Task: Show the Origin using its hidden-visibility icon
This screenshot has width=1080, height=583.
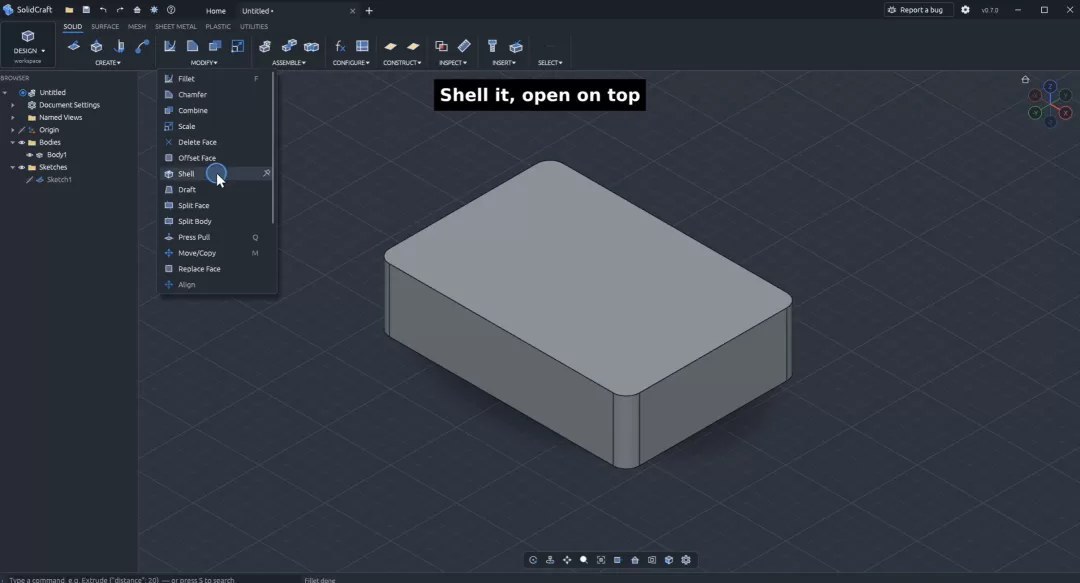Action: tap(21, 130)
